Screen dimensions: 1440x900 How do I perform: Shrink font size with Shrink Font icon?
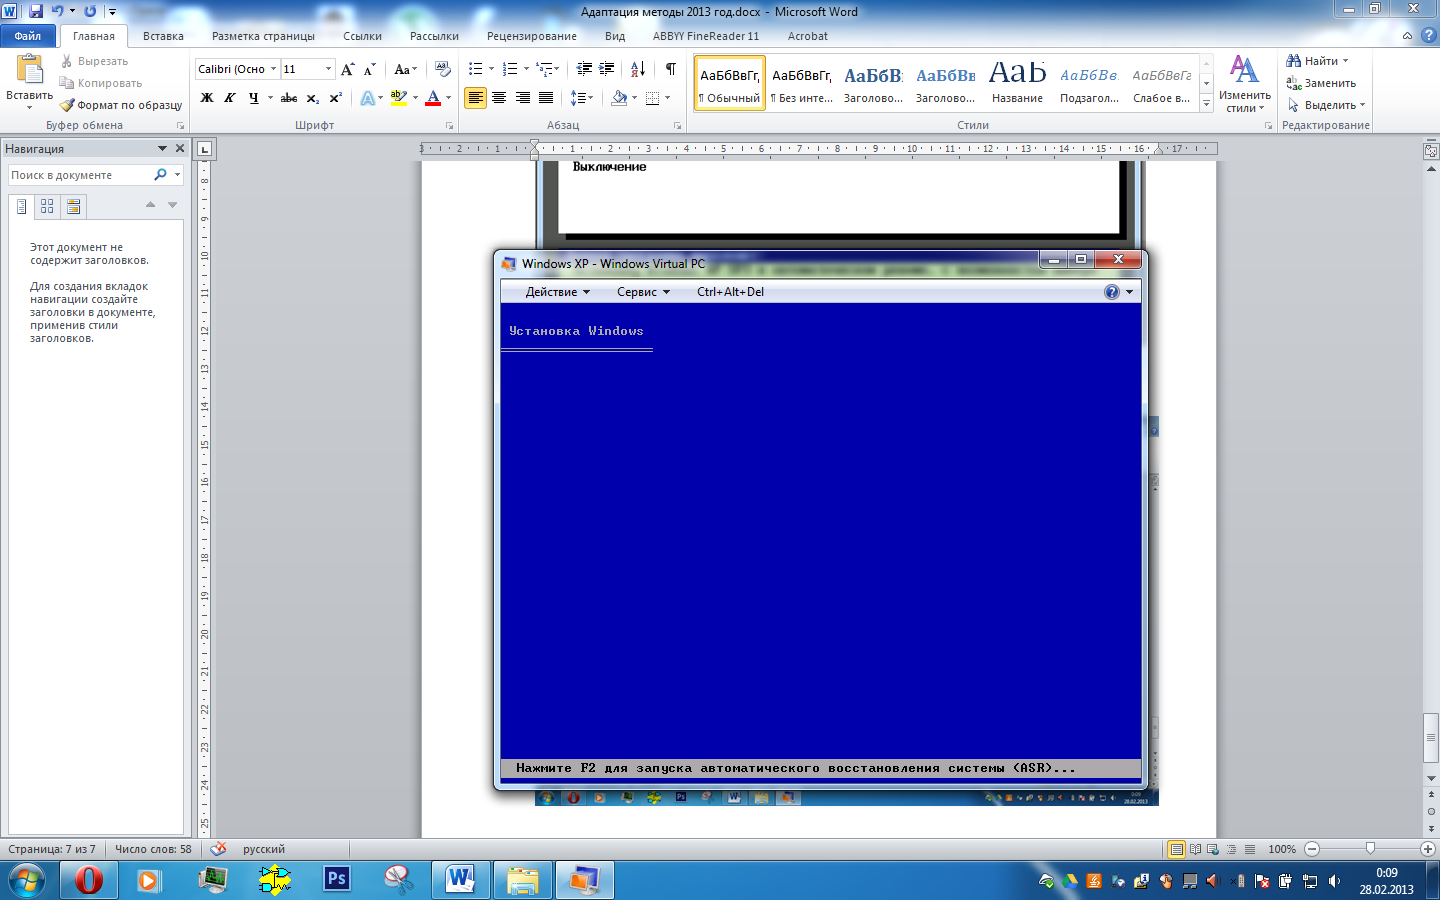[x=370, y=69]
